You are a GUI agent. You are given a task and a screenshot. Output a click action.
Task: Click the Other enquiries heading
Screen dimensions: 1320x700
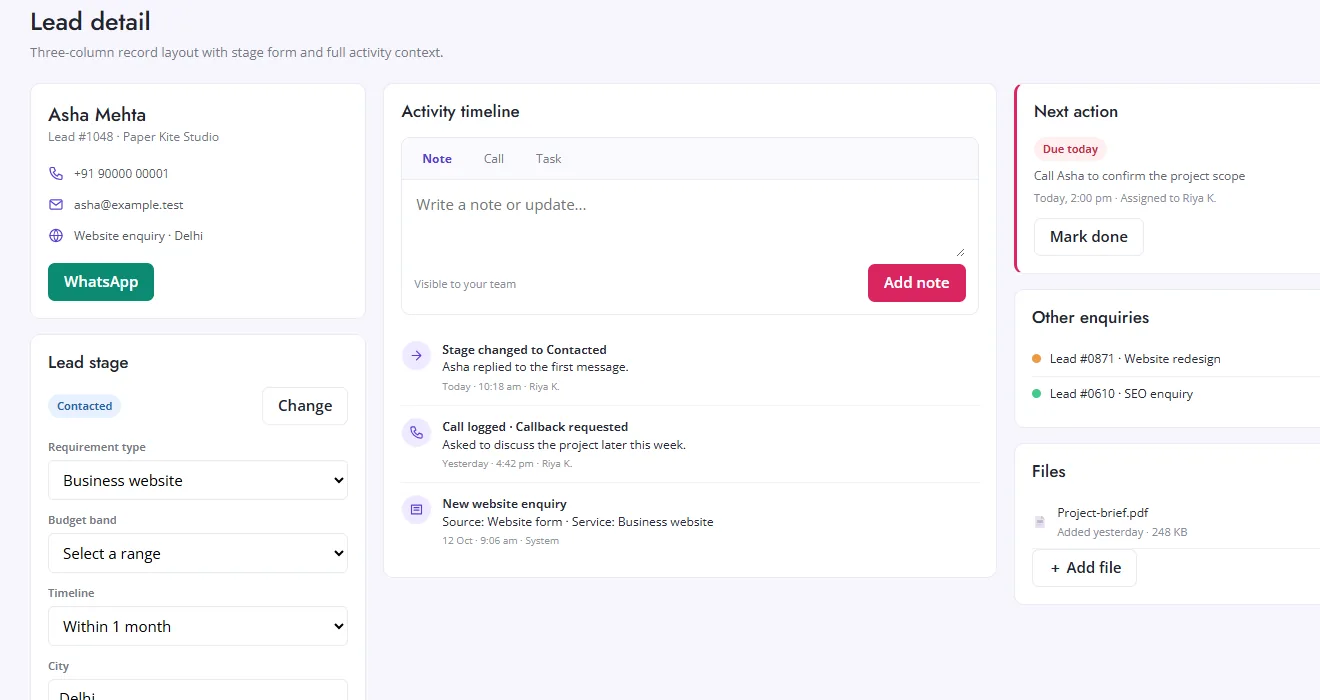click(x=1090, y=318)
